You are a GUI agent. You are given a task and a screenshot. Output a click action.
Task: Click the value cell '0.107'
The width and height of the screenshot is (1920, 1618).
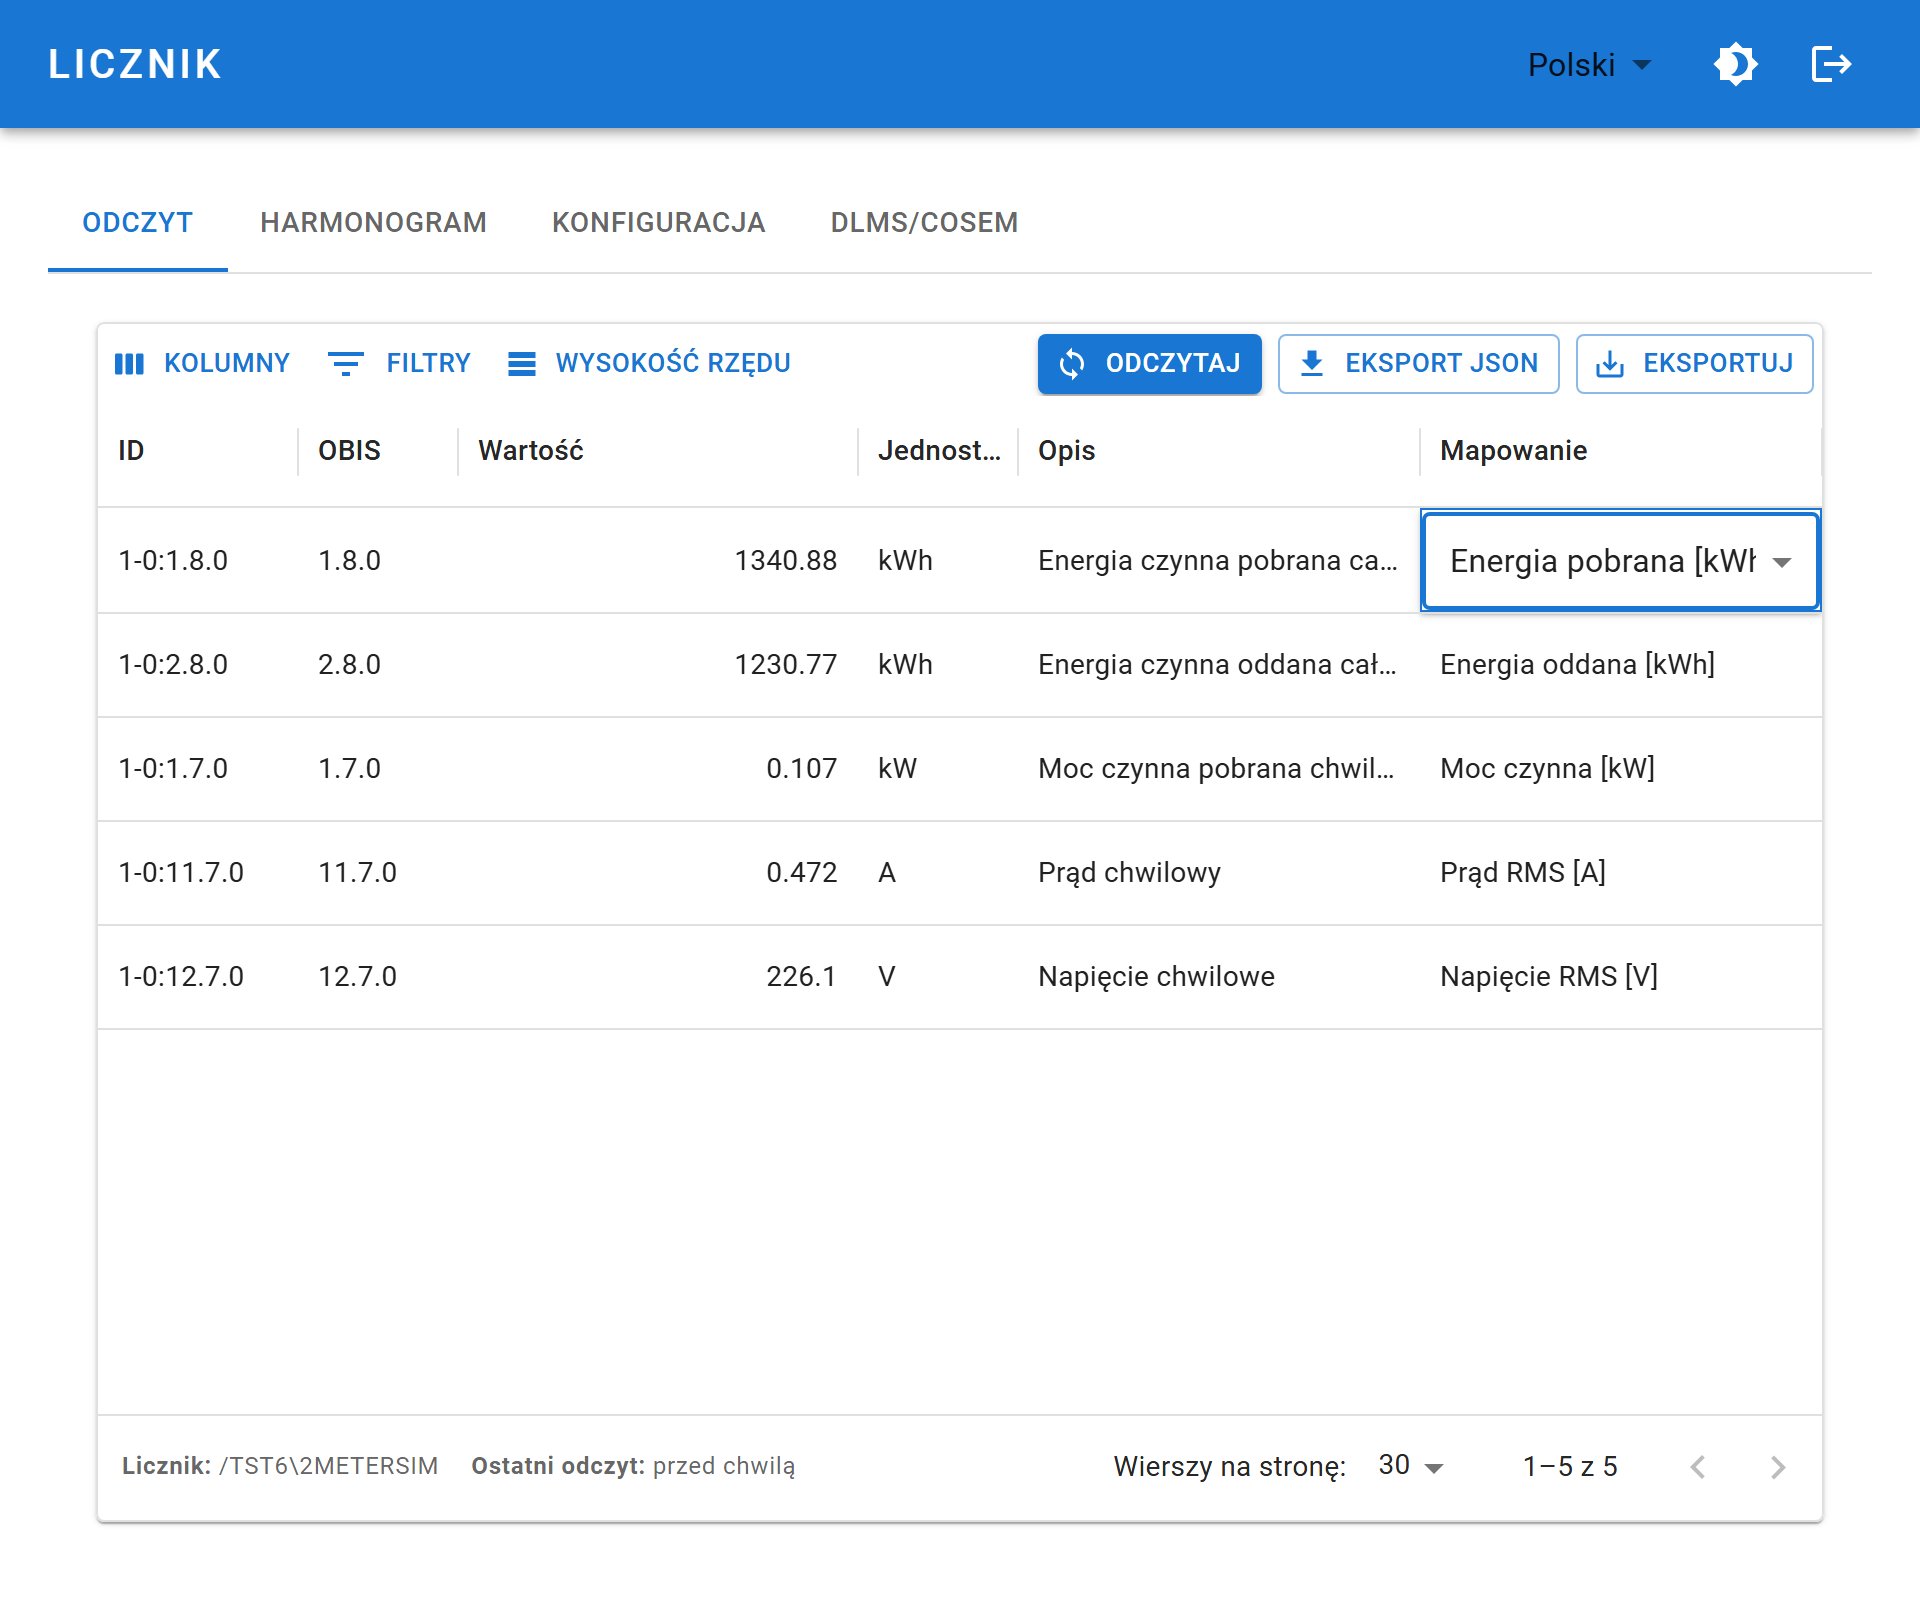658,769
